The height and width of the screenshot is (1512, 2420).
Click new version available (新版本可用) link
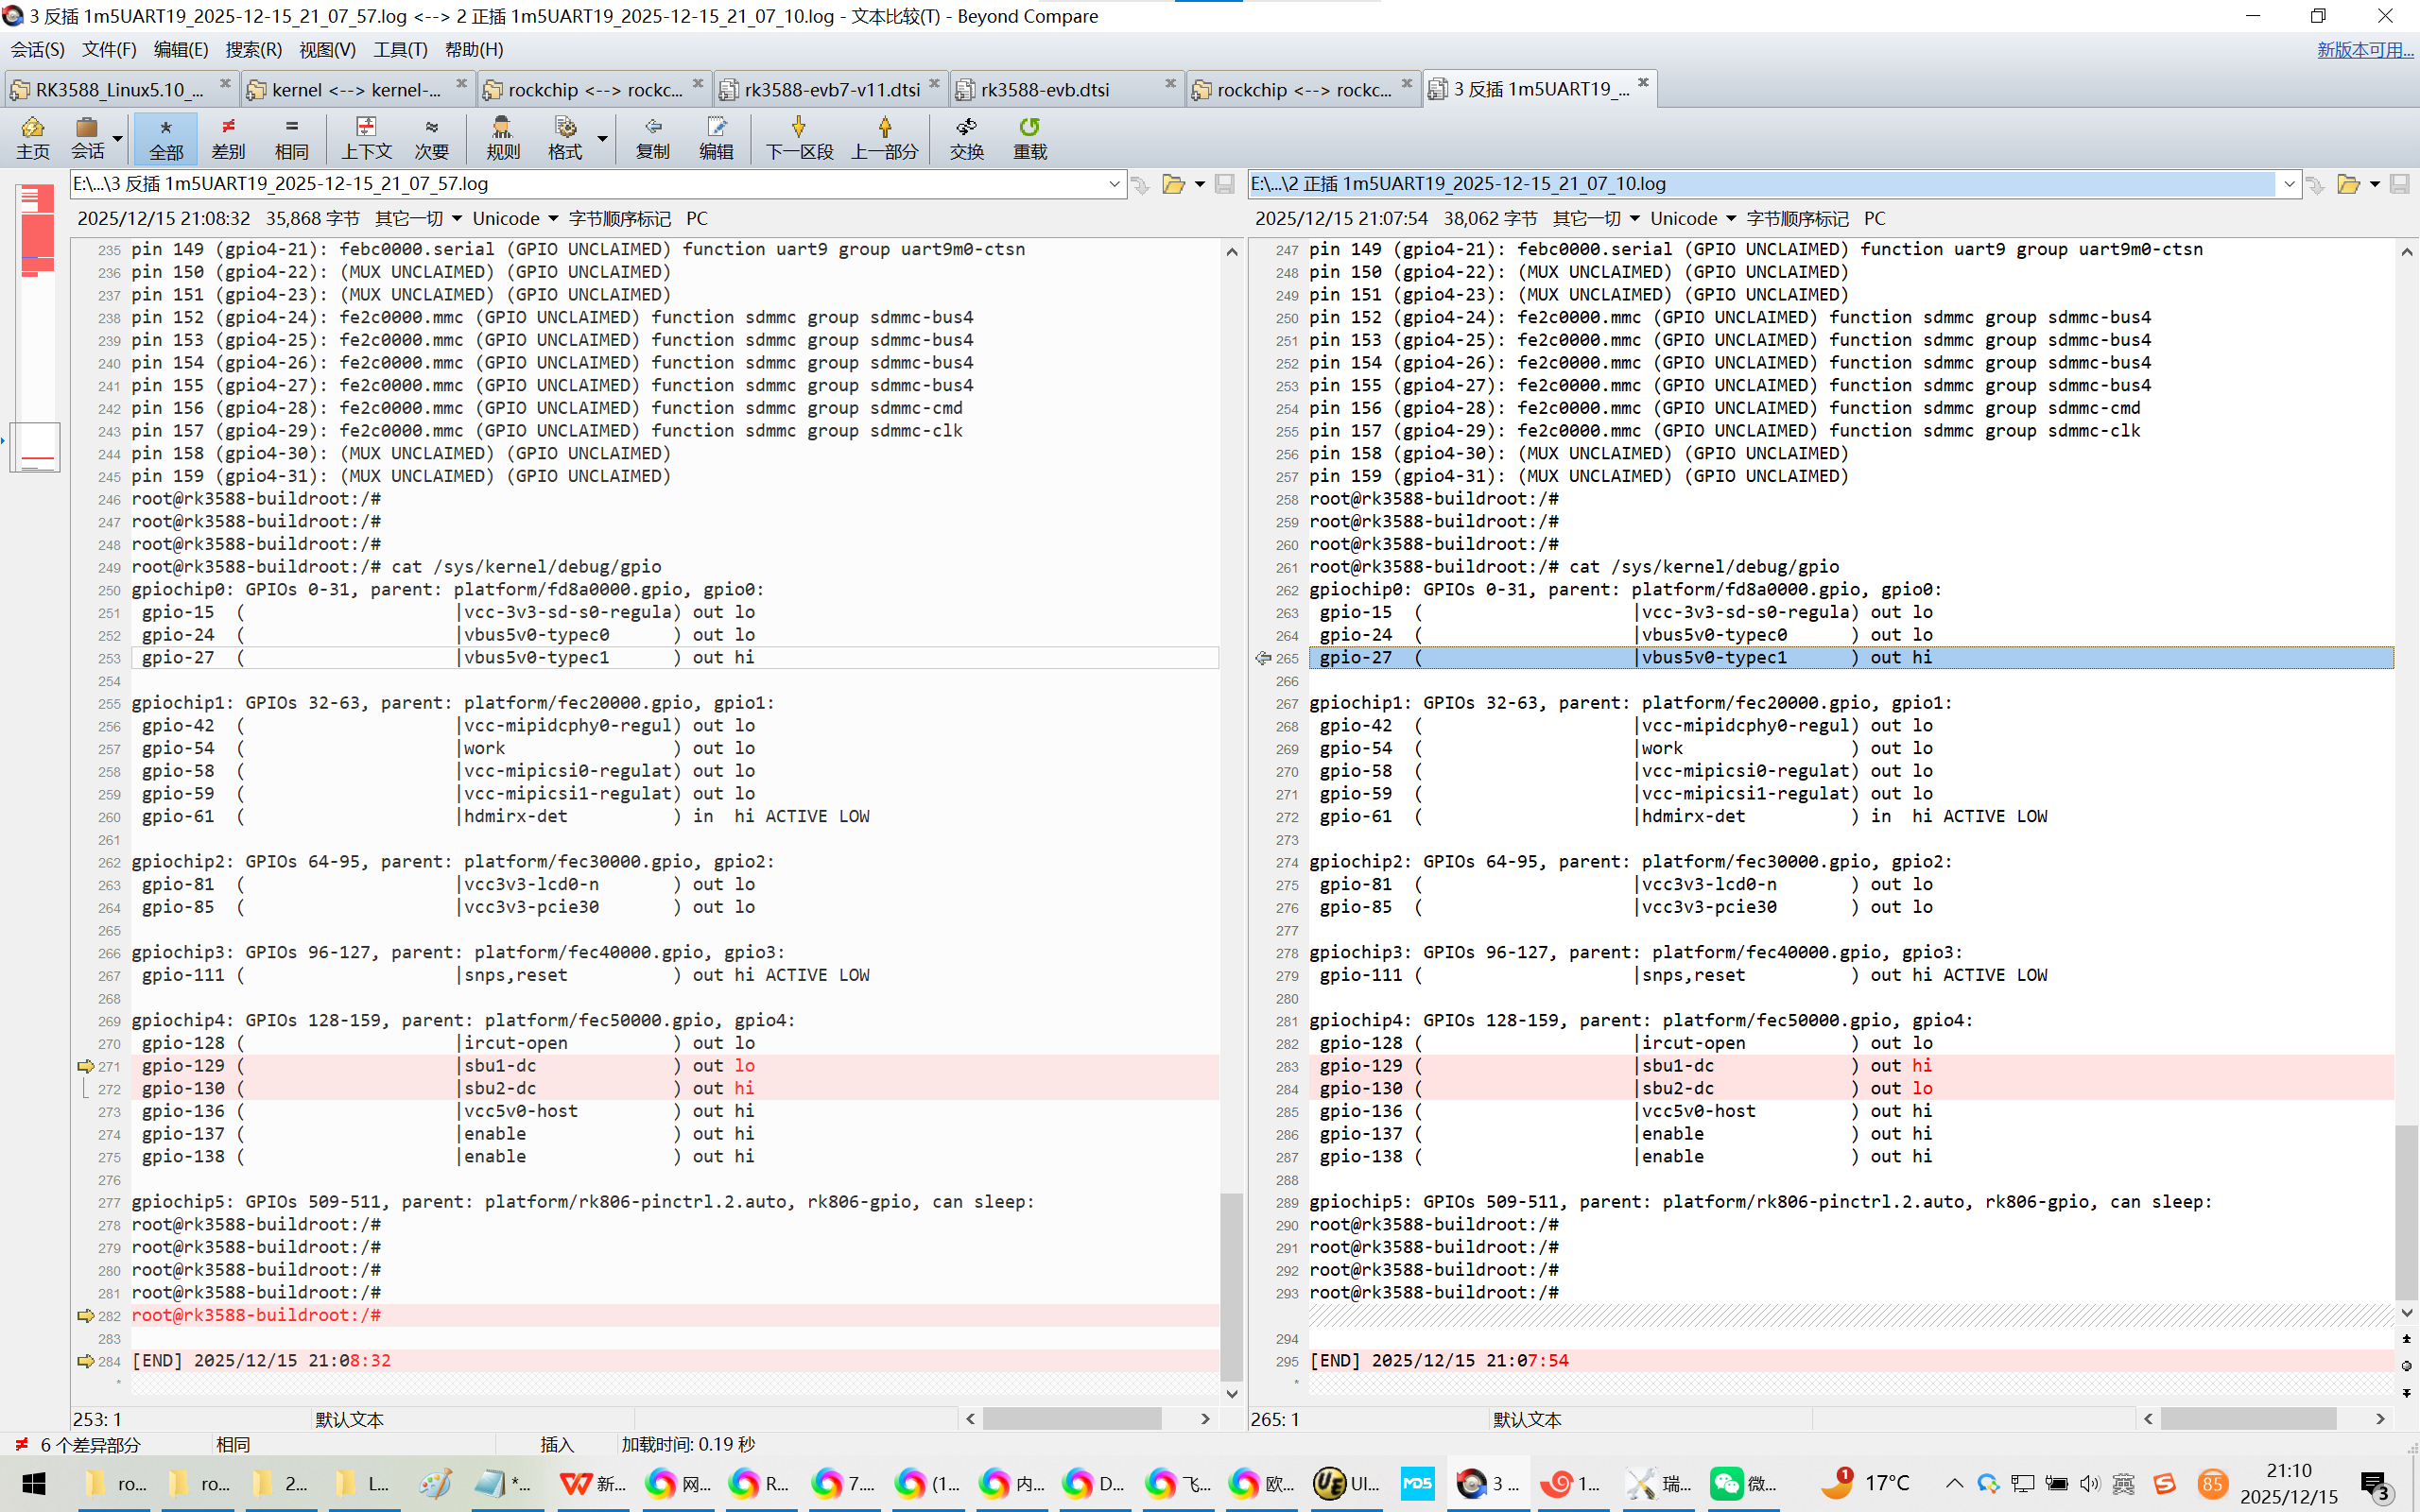(2364, 49)
